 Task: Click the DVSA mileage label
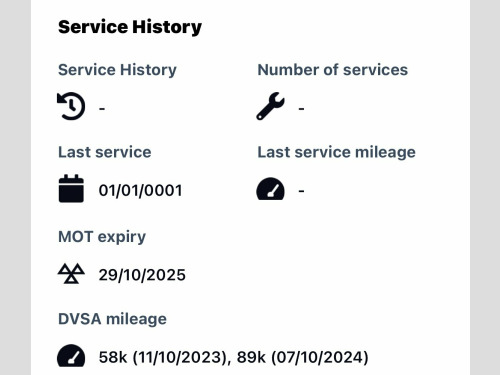(112, 319)
